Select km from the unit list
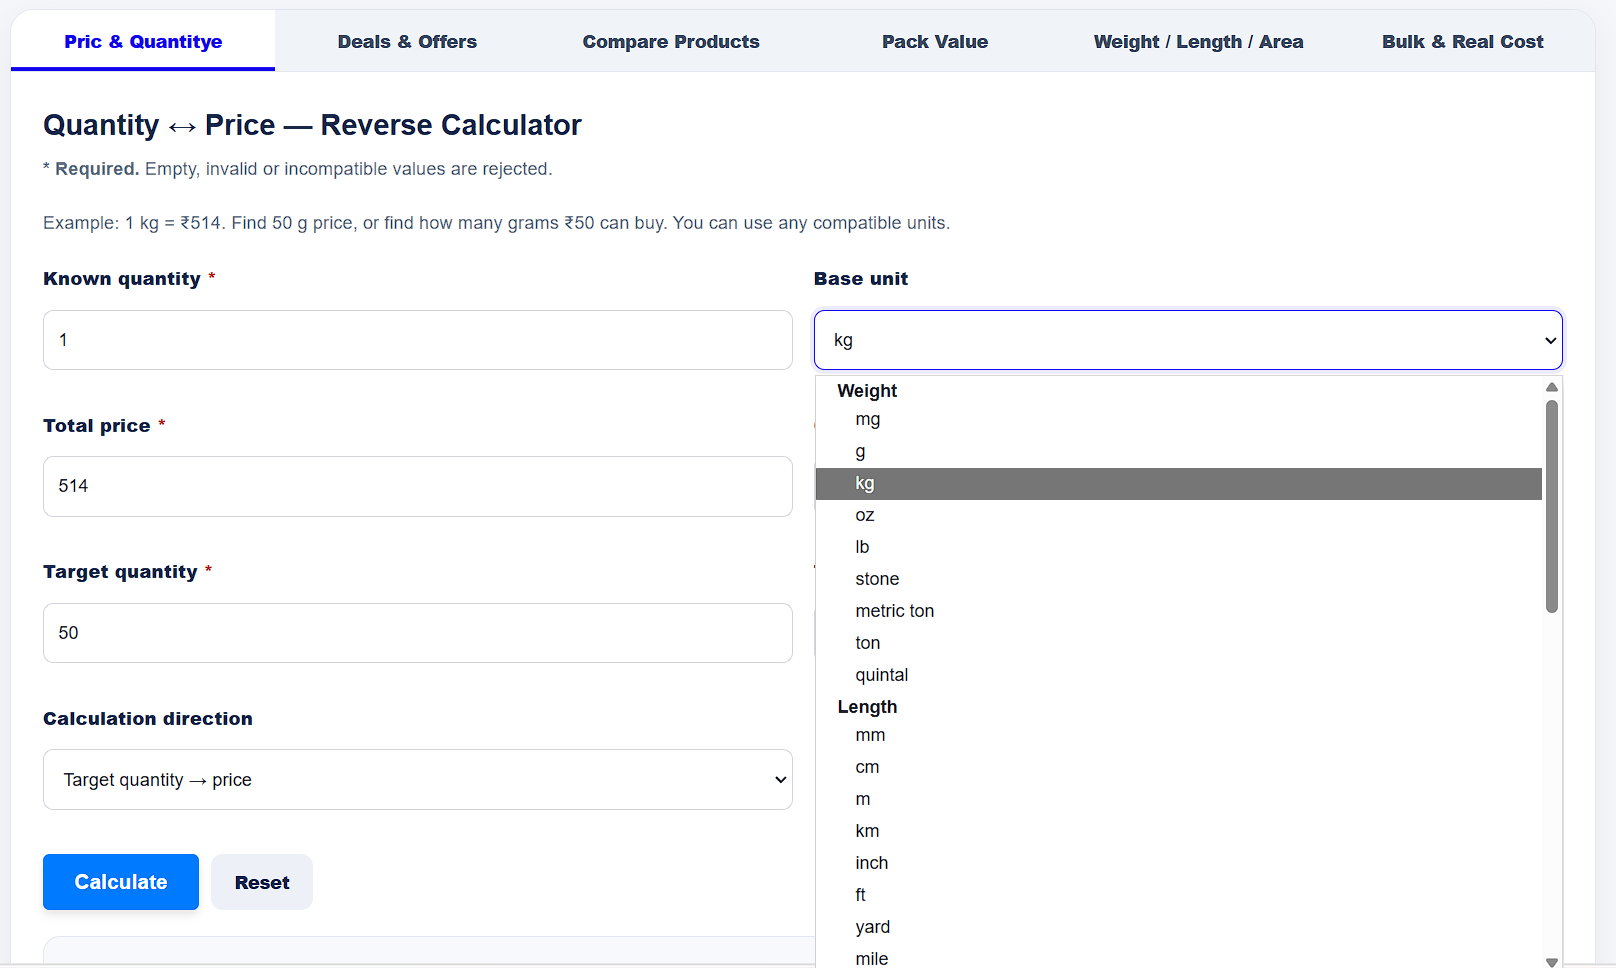1616x968 pixels. pyautogui.click(x=1179, y=832)
